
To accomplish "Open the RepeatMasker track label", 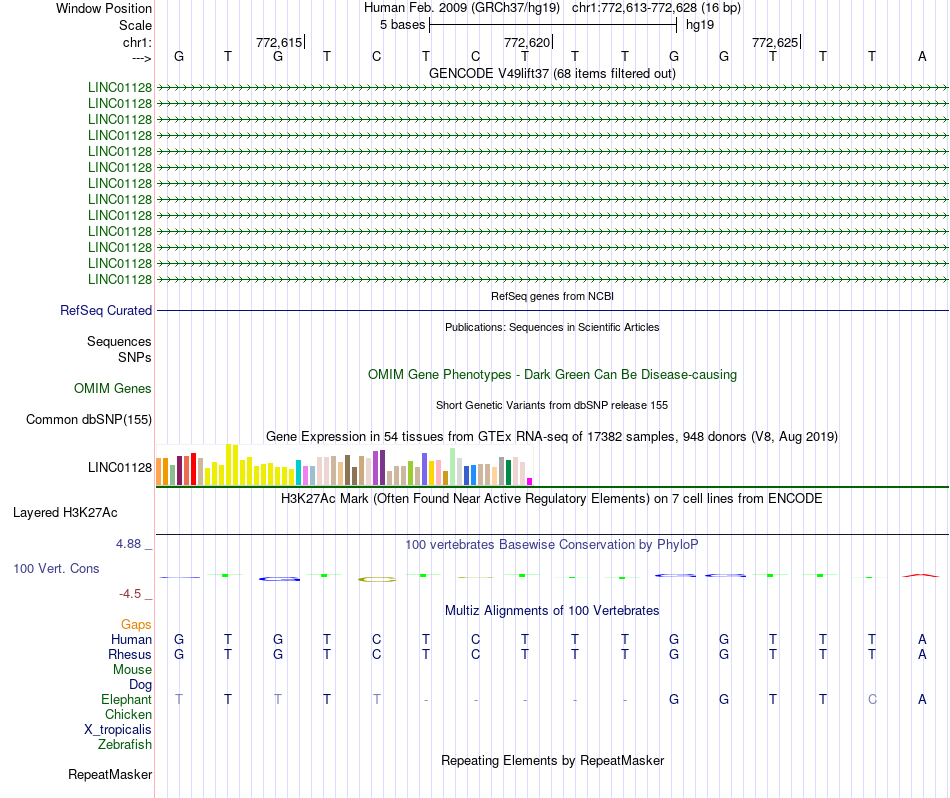I will tap(110, 774).
